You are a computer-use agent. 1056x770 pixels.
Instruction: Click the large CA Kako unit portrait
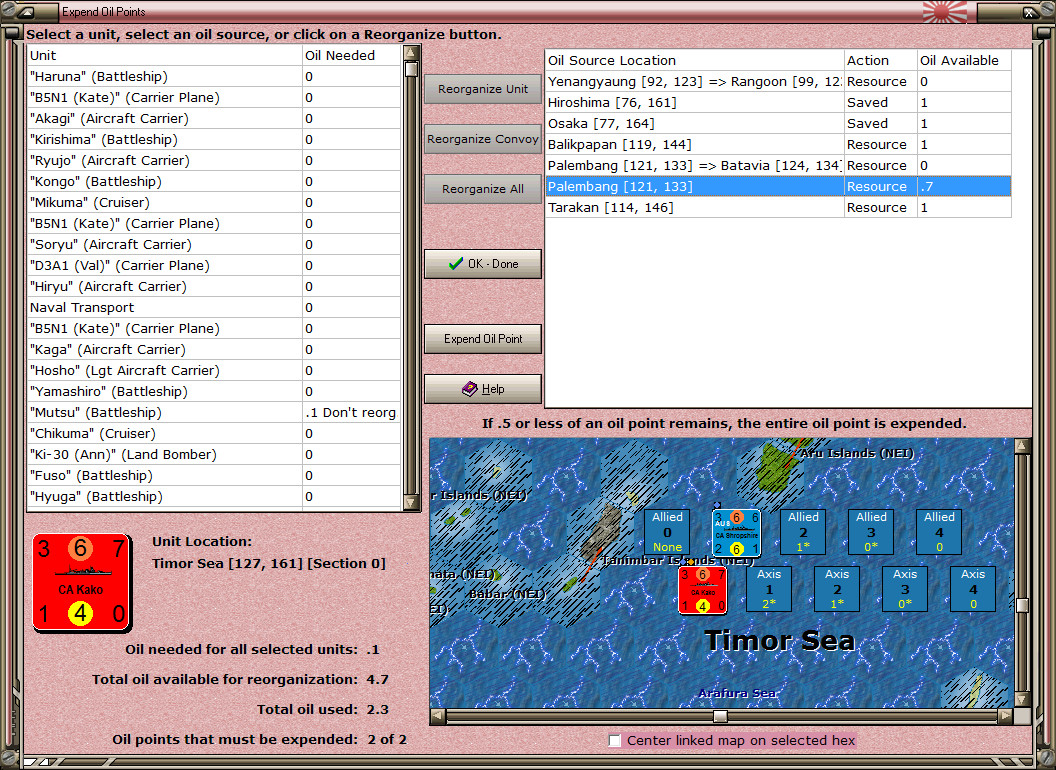coord(81,582)
